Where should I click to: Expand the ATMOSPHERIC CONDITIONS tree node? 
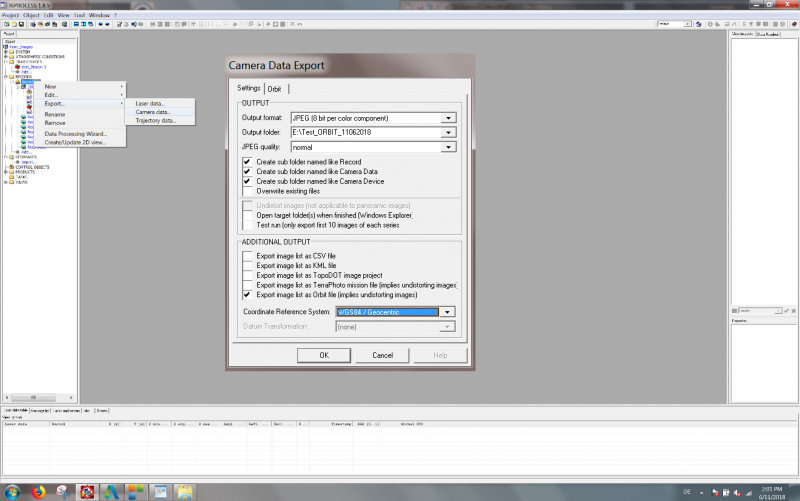point(6,57)
